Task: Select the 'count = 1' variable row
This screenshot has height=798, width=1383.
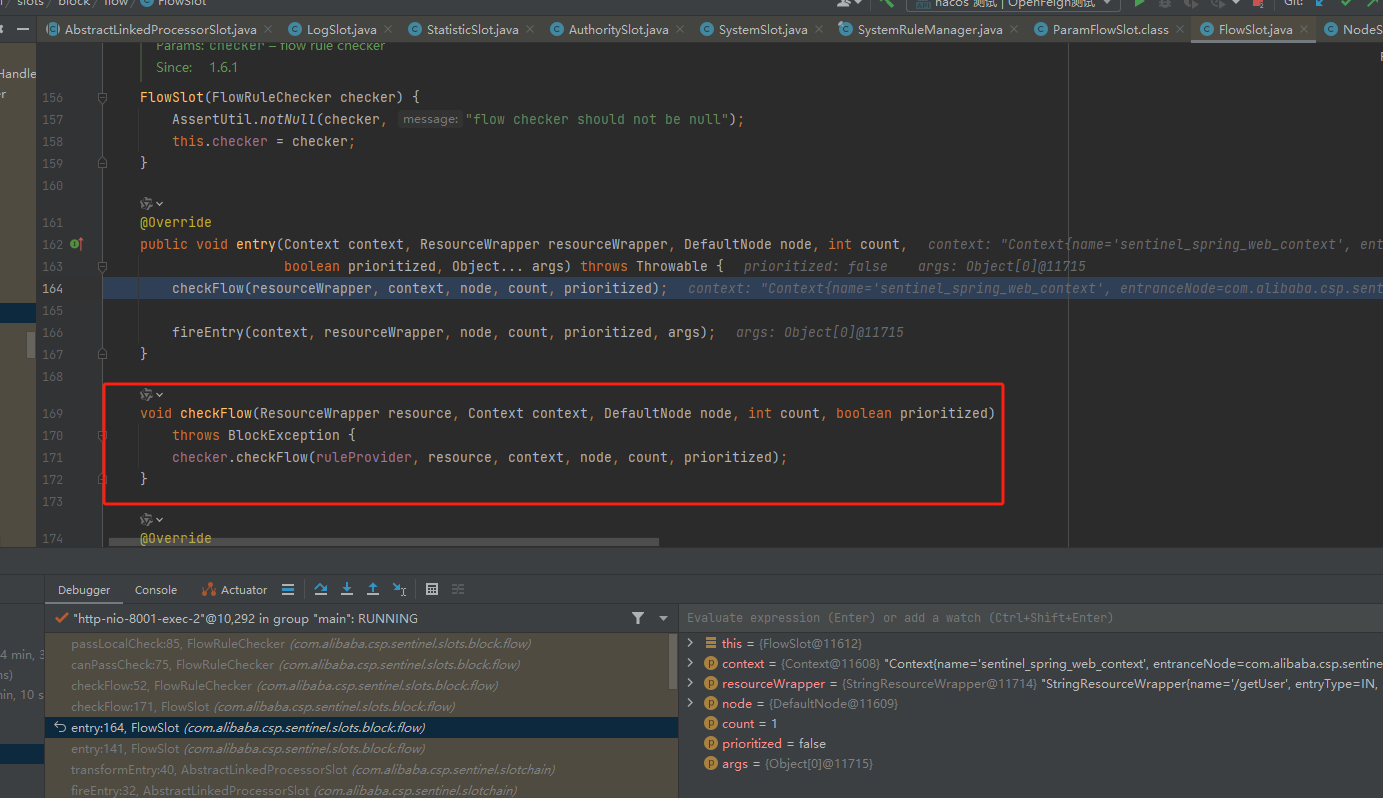Action: pos(1030,723)
